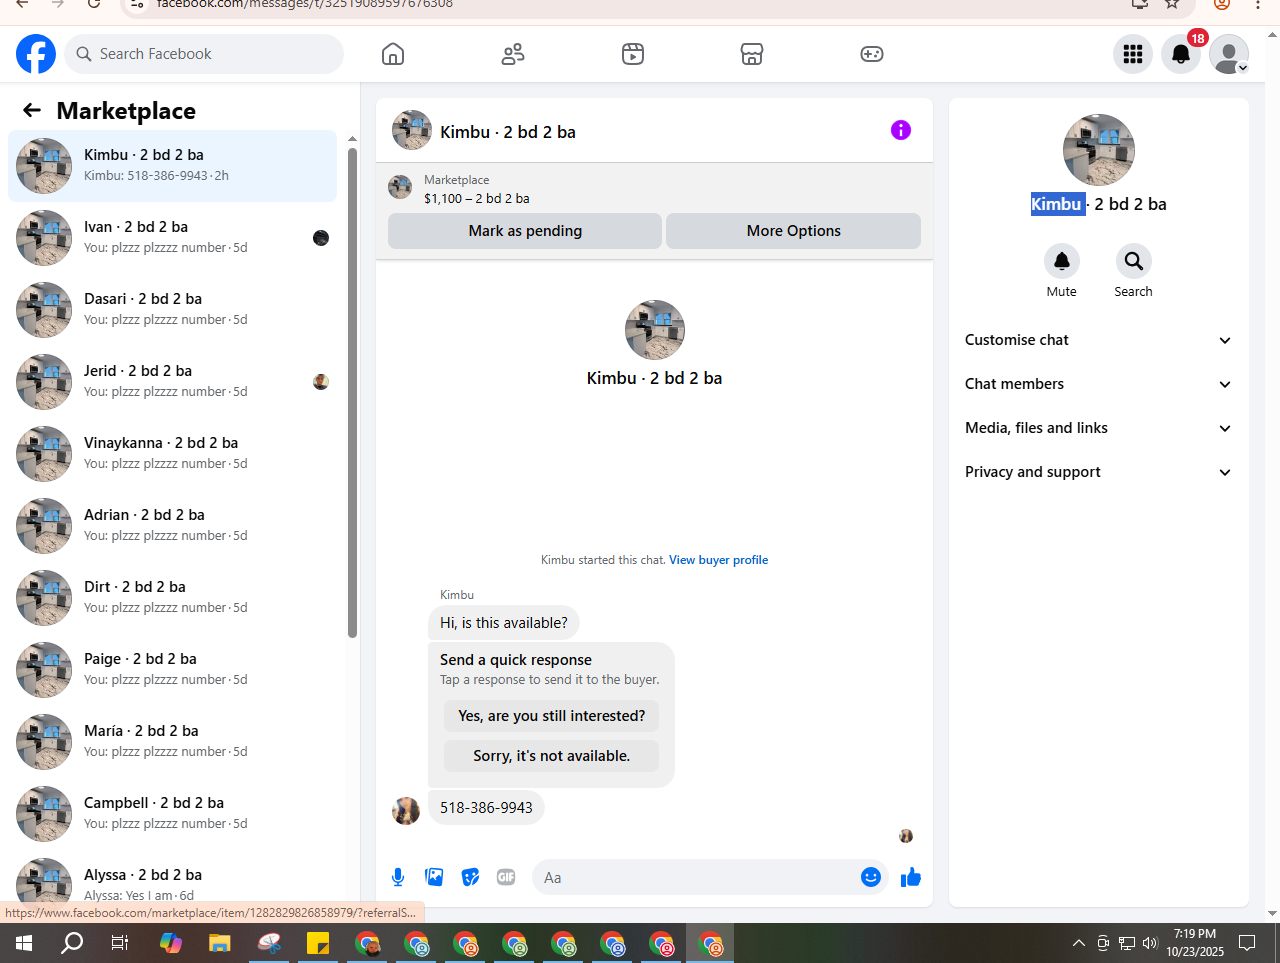Open Dasari · 2 bd 2 ba conversation
The width and height of the screenshot is (1280, 963).
173,310
